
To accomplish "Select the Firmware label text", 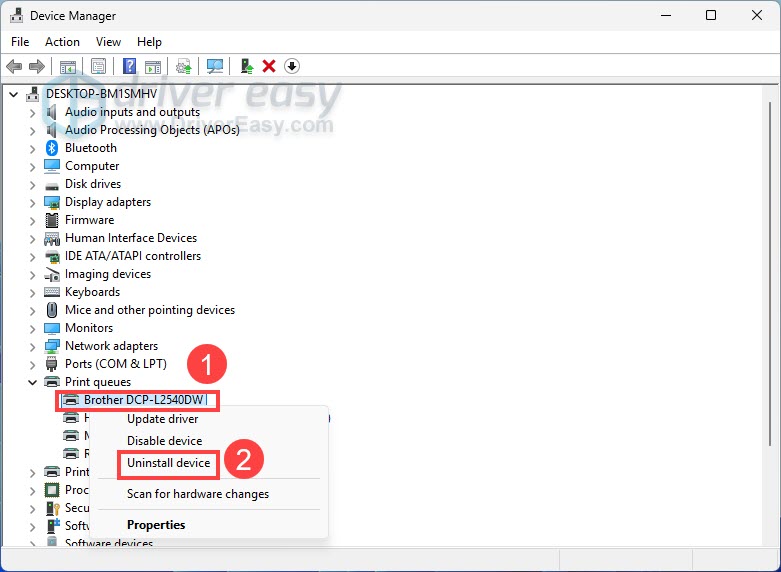I will point(89,220).
